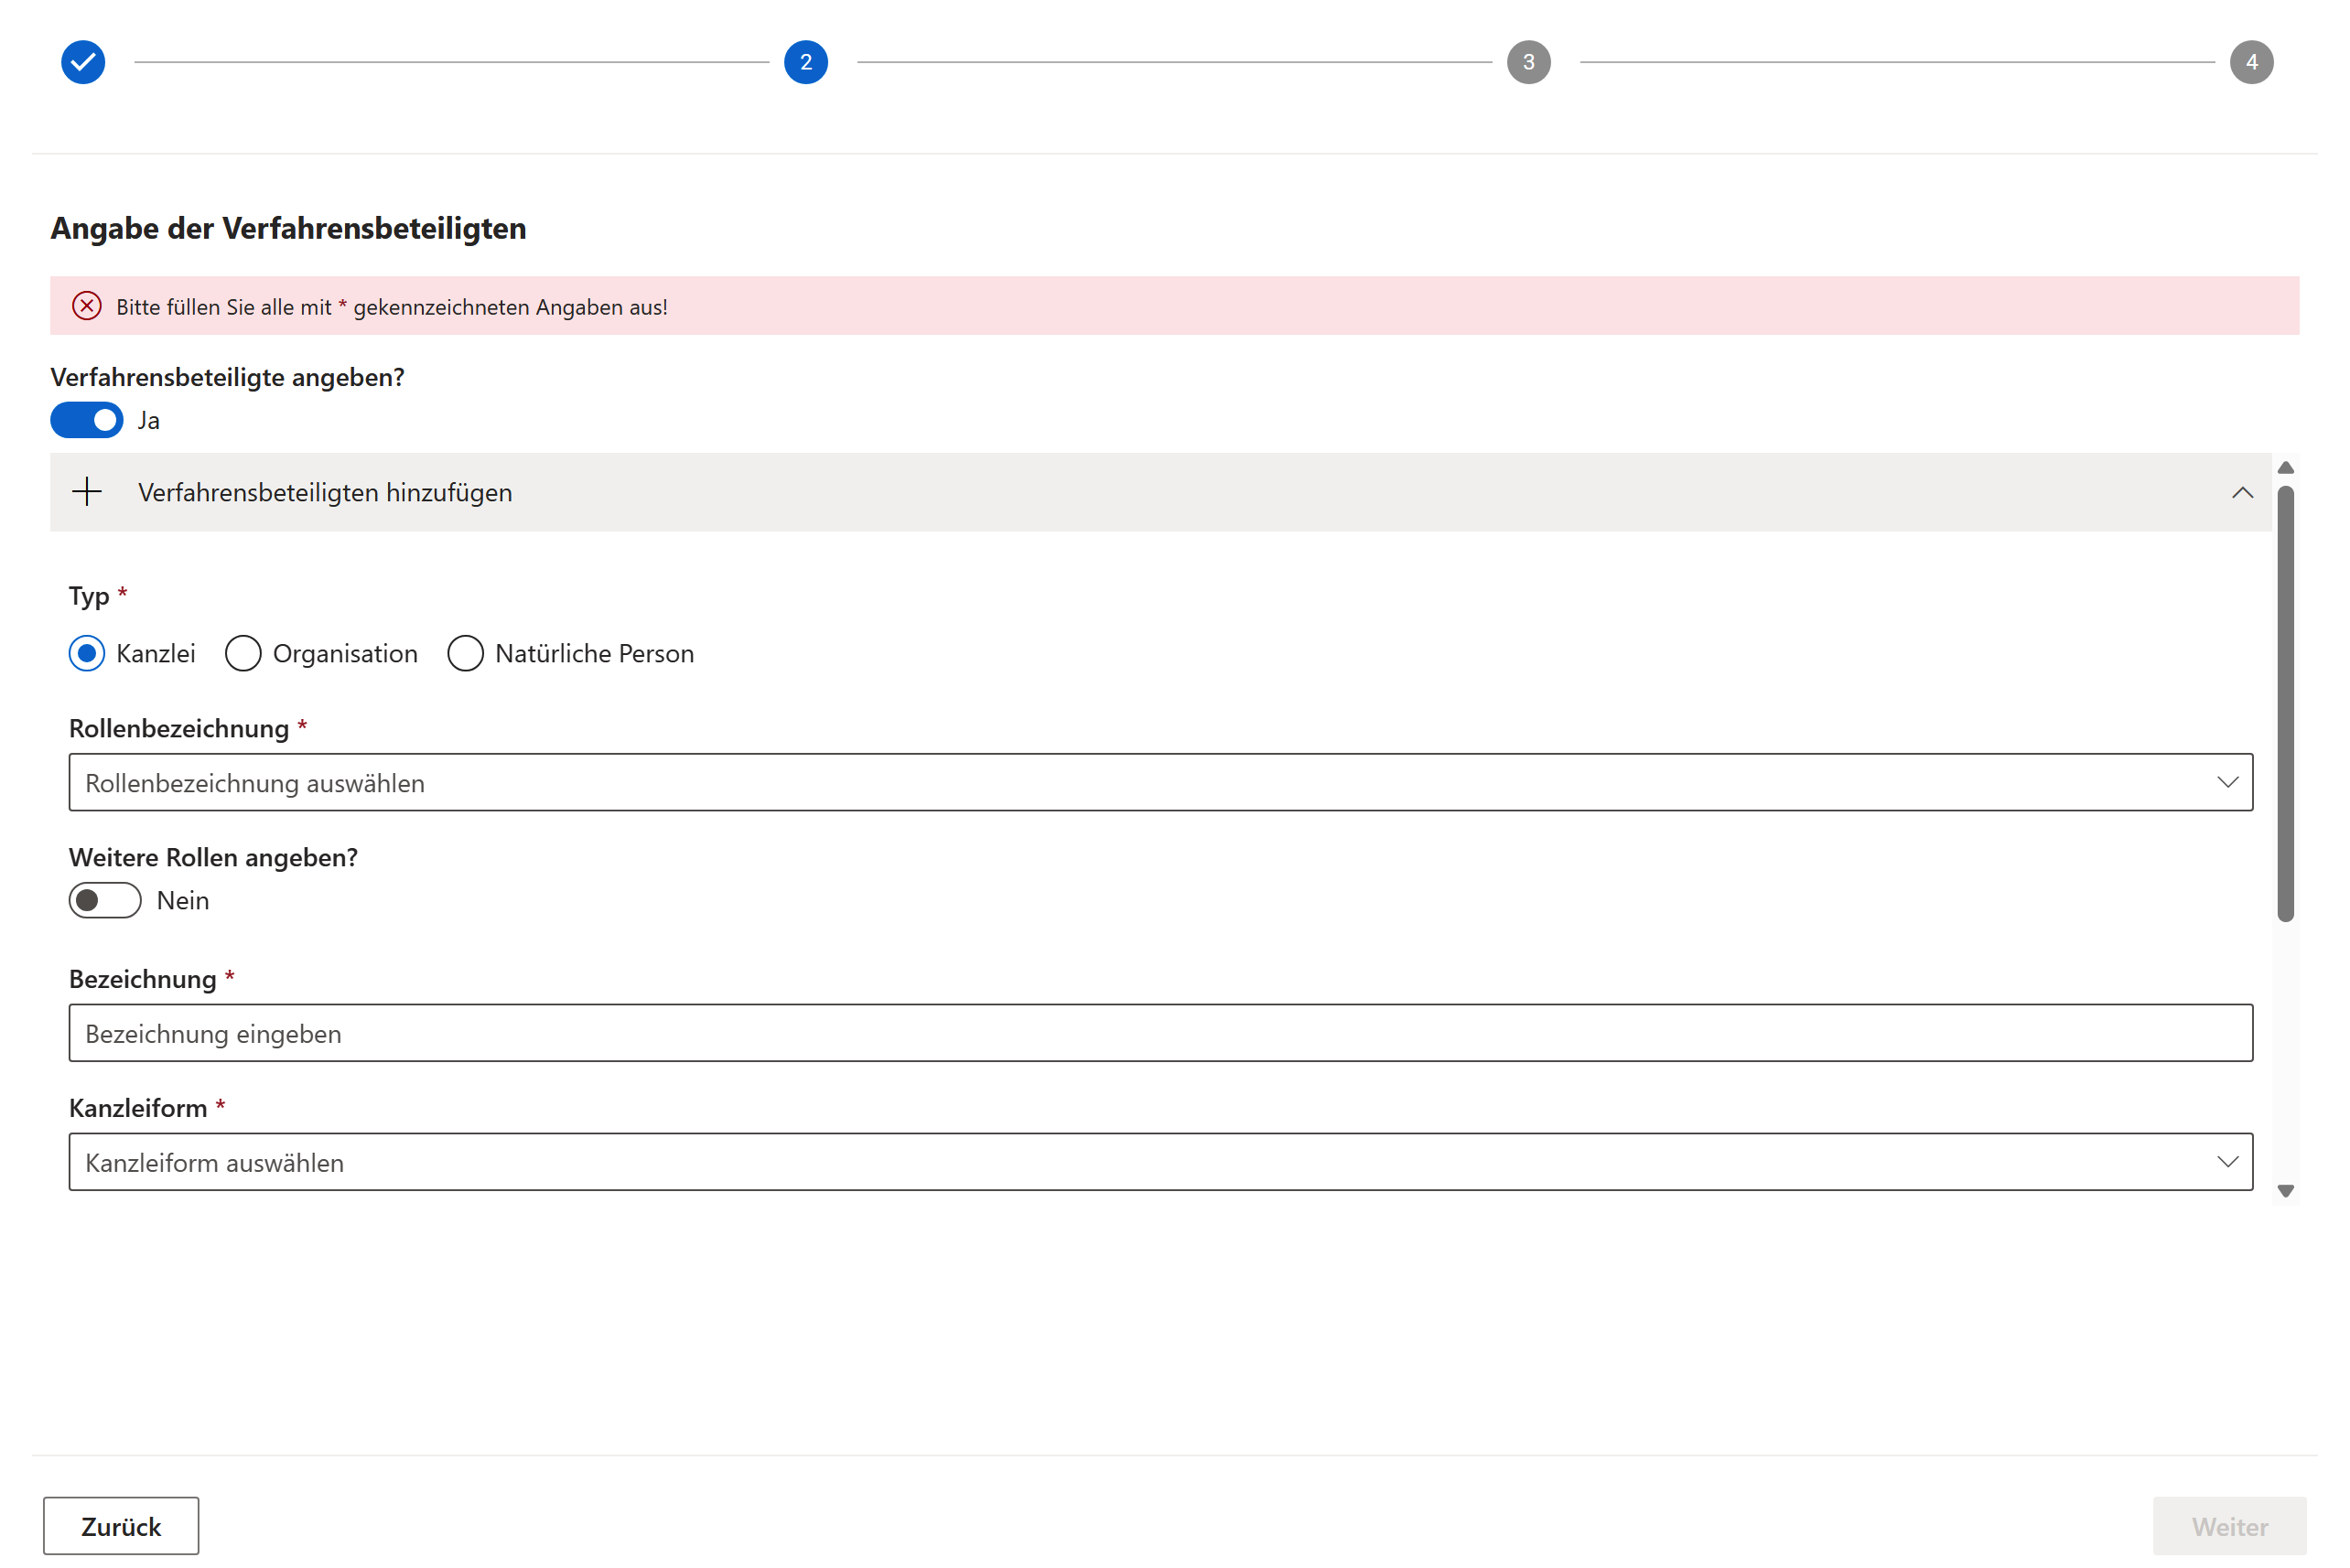Click the Zurück button
Viewport: 2350px width, 1568px height.
tap(121, 1526)
